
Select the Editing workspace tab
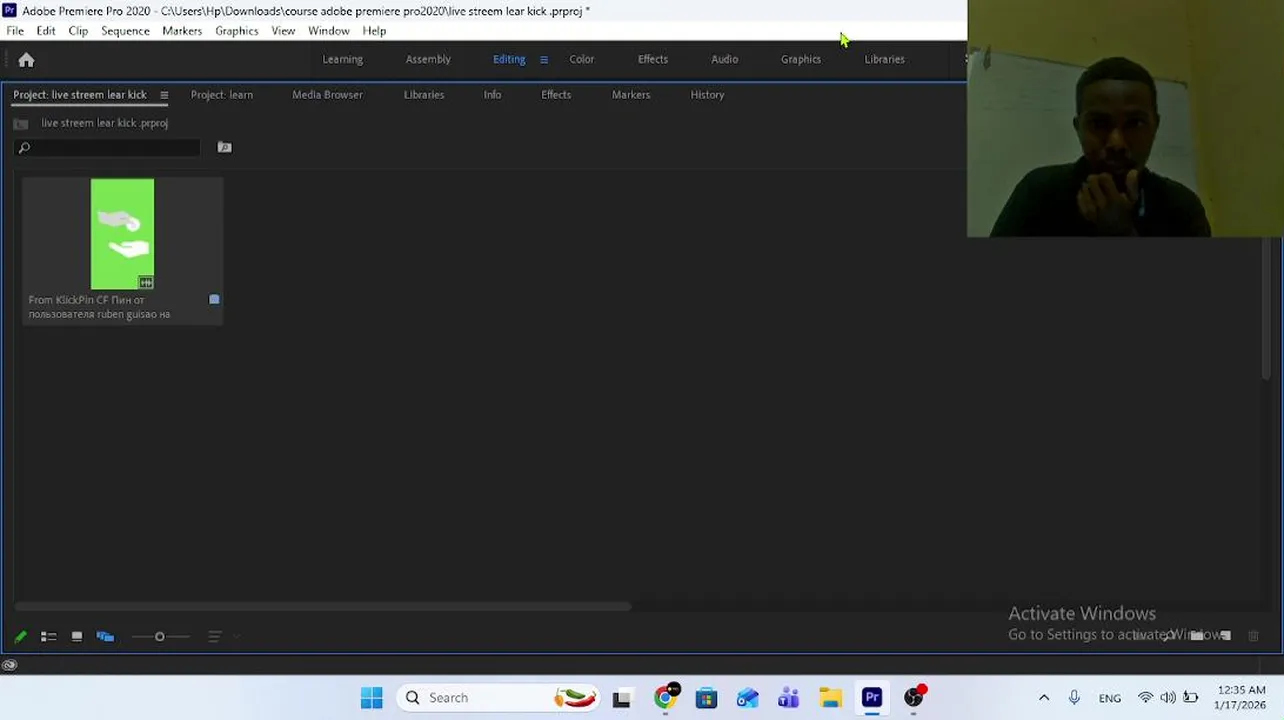pyautogui.click(x=509, y=60)
